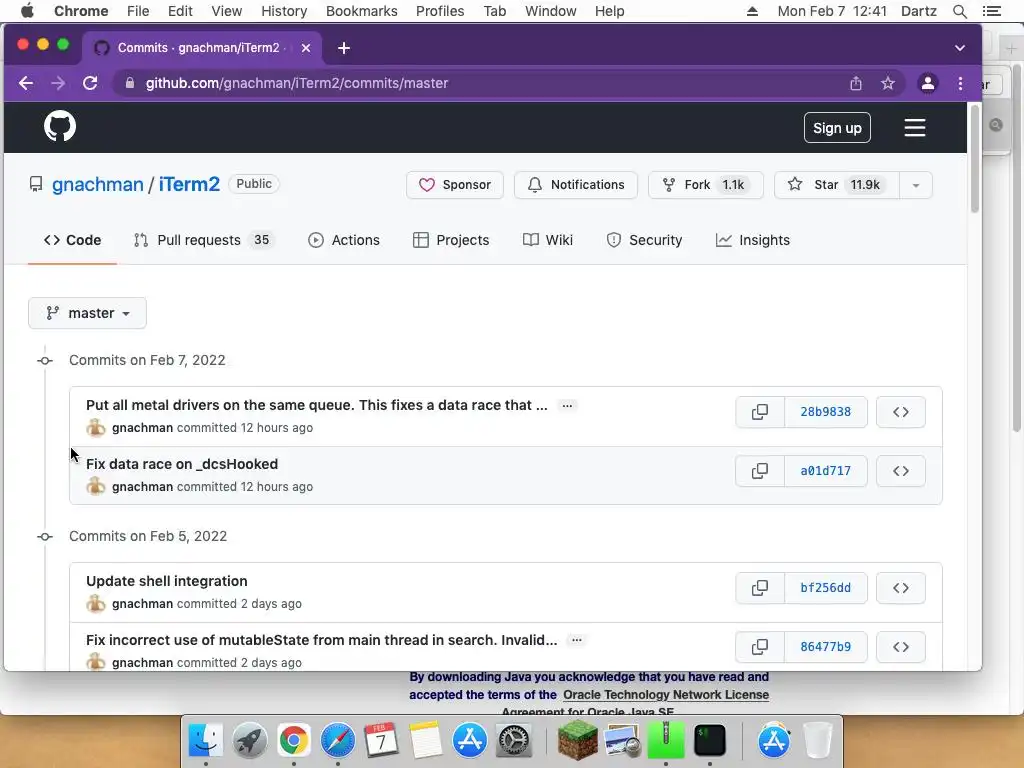Launch Minecraft from the Dock
Image resolution: width=1024 pixels, height=768 pixels.
click(x=577, y=740)
